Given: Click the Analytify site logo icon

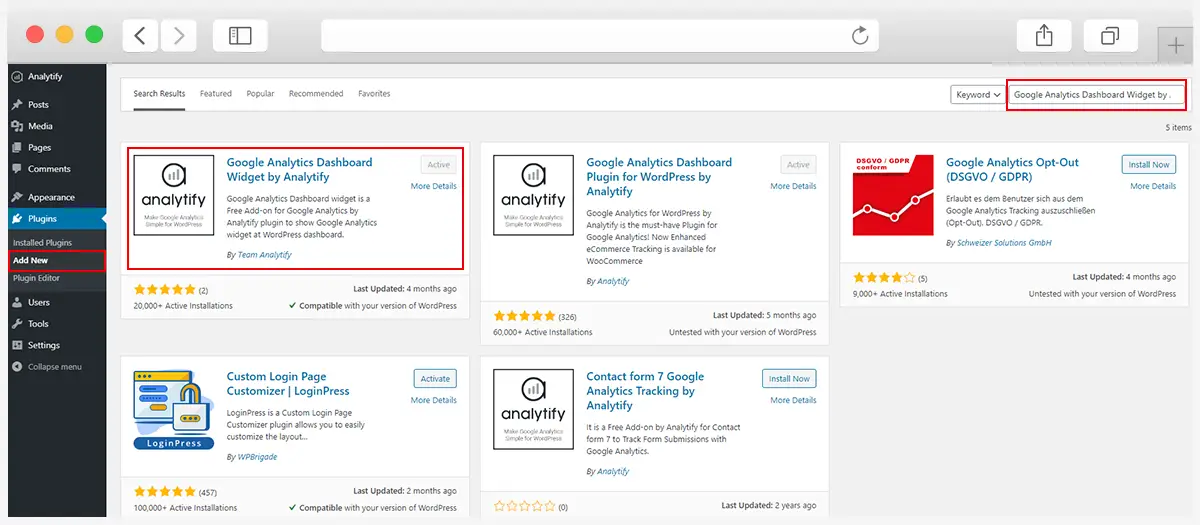Looking at the screenshot, I should [17, 76].
